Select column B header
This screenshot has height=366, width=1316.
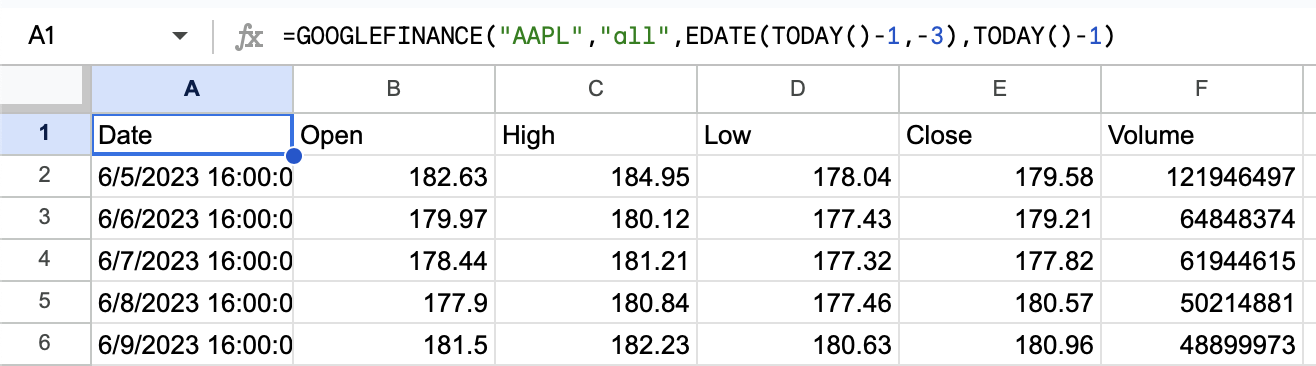pos(394,88)
